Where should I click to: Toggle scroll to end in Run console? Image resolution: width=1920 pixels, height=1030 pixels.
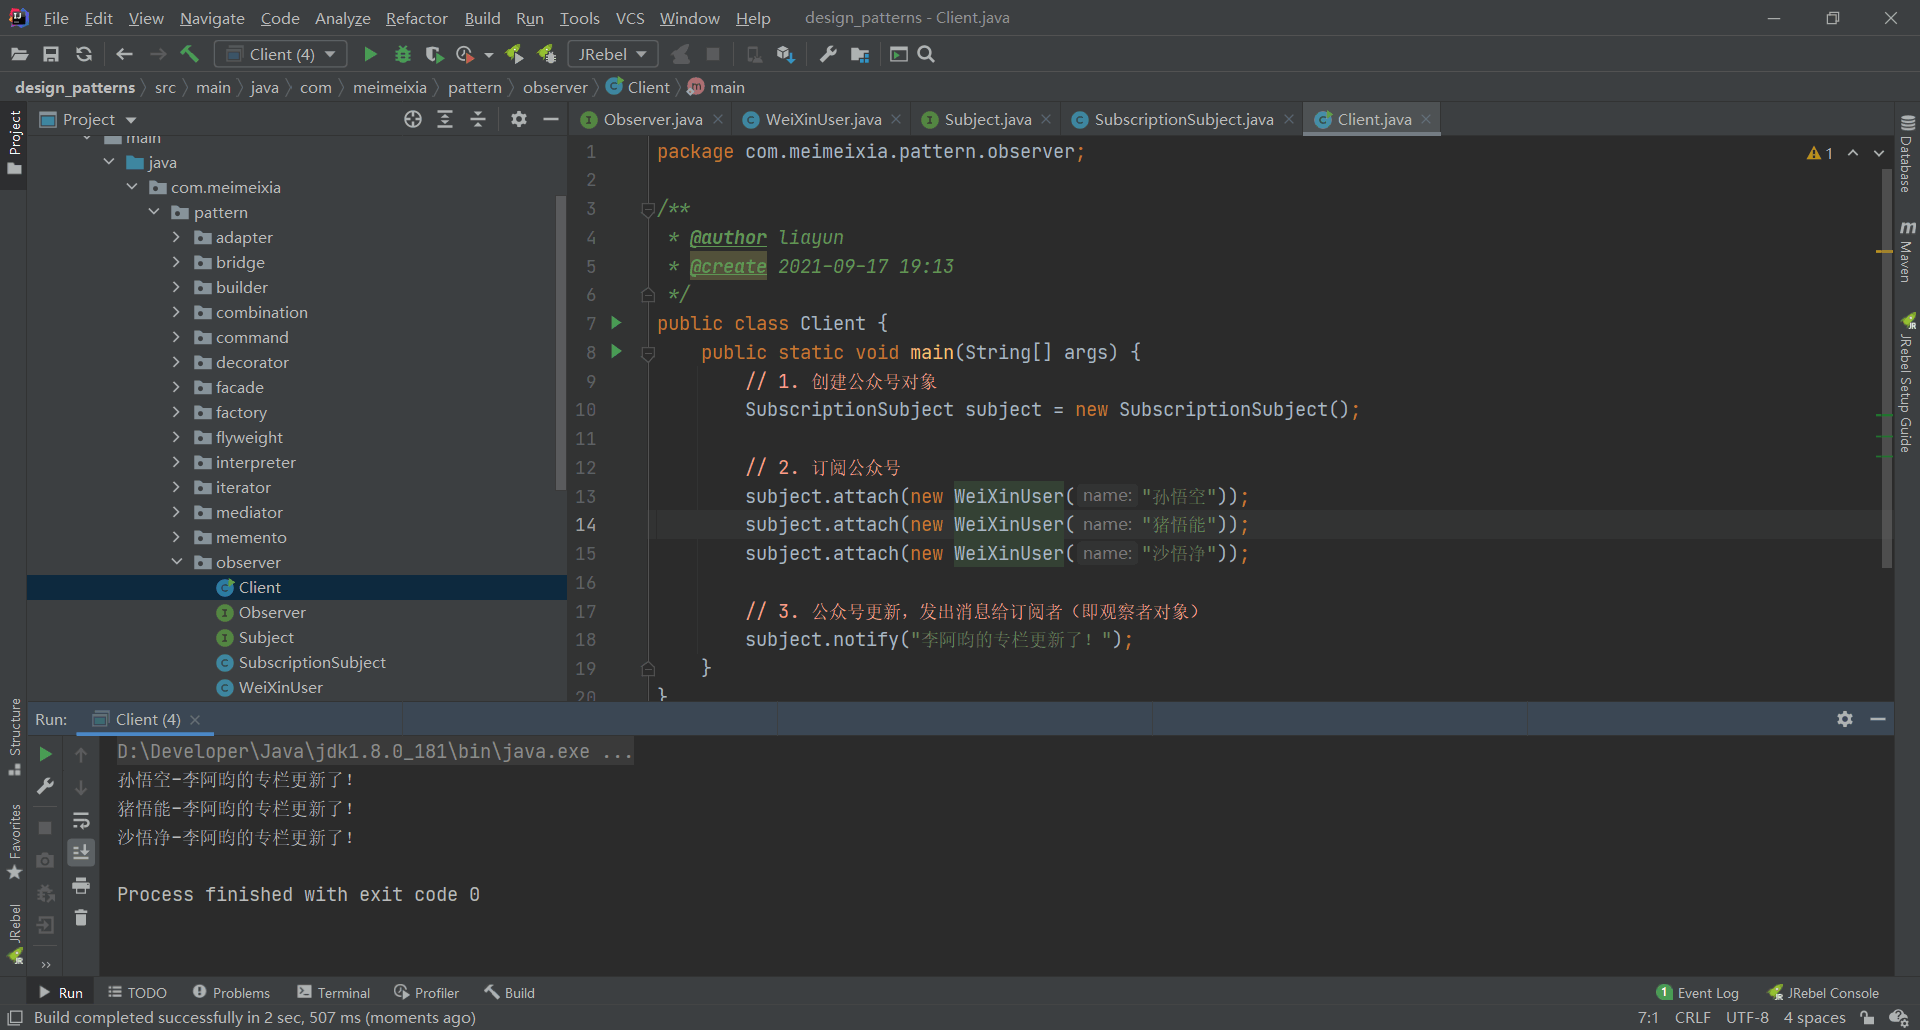81,852
